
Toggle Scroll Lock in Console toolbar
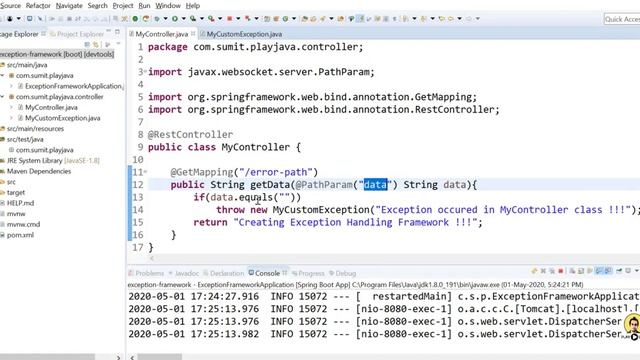point(580,271)
